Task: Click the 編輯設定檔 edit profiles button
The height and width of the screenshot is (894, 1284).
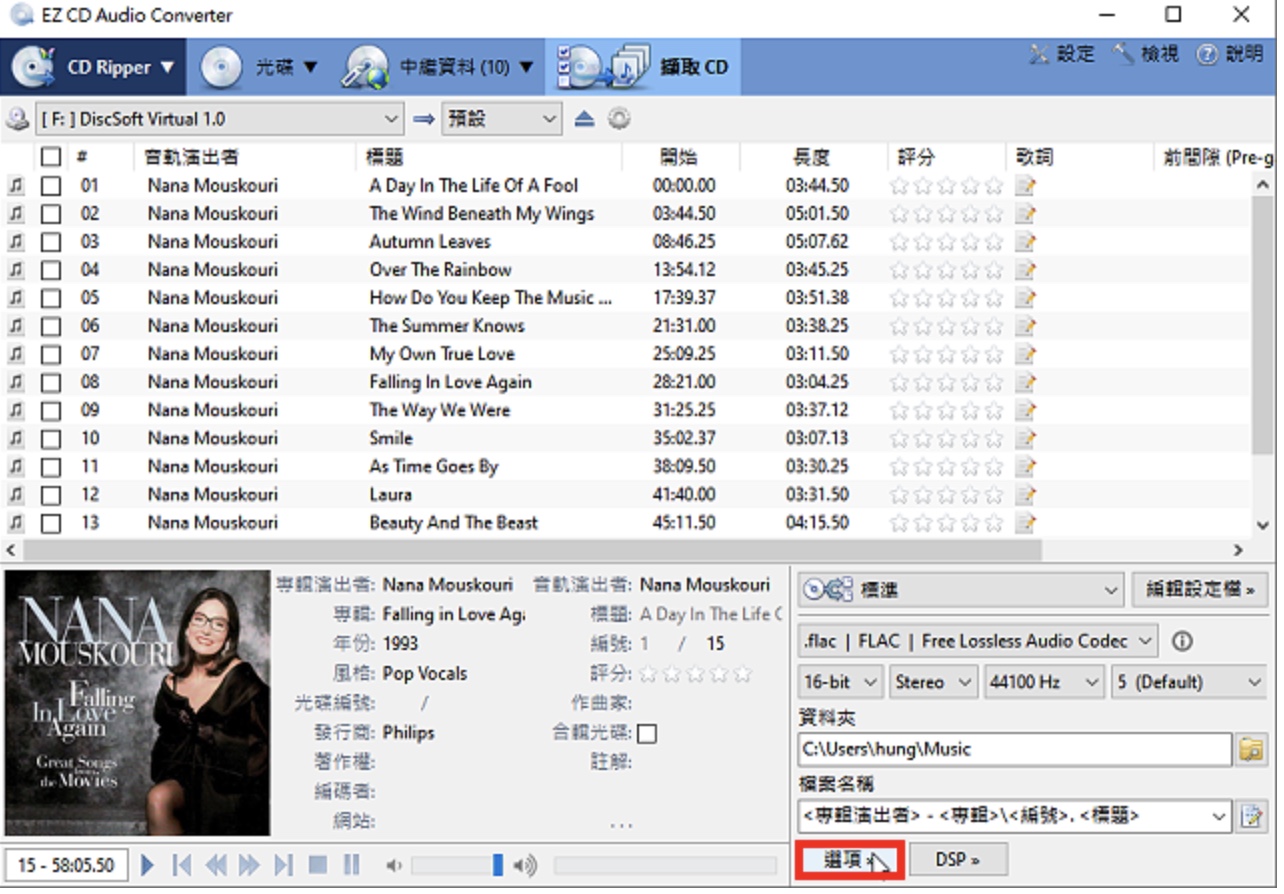Action: (1200, 591)
